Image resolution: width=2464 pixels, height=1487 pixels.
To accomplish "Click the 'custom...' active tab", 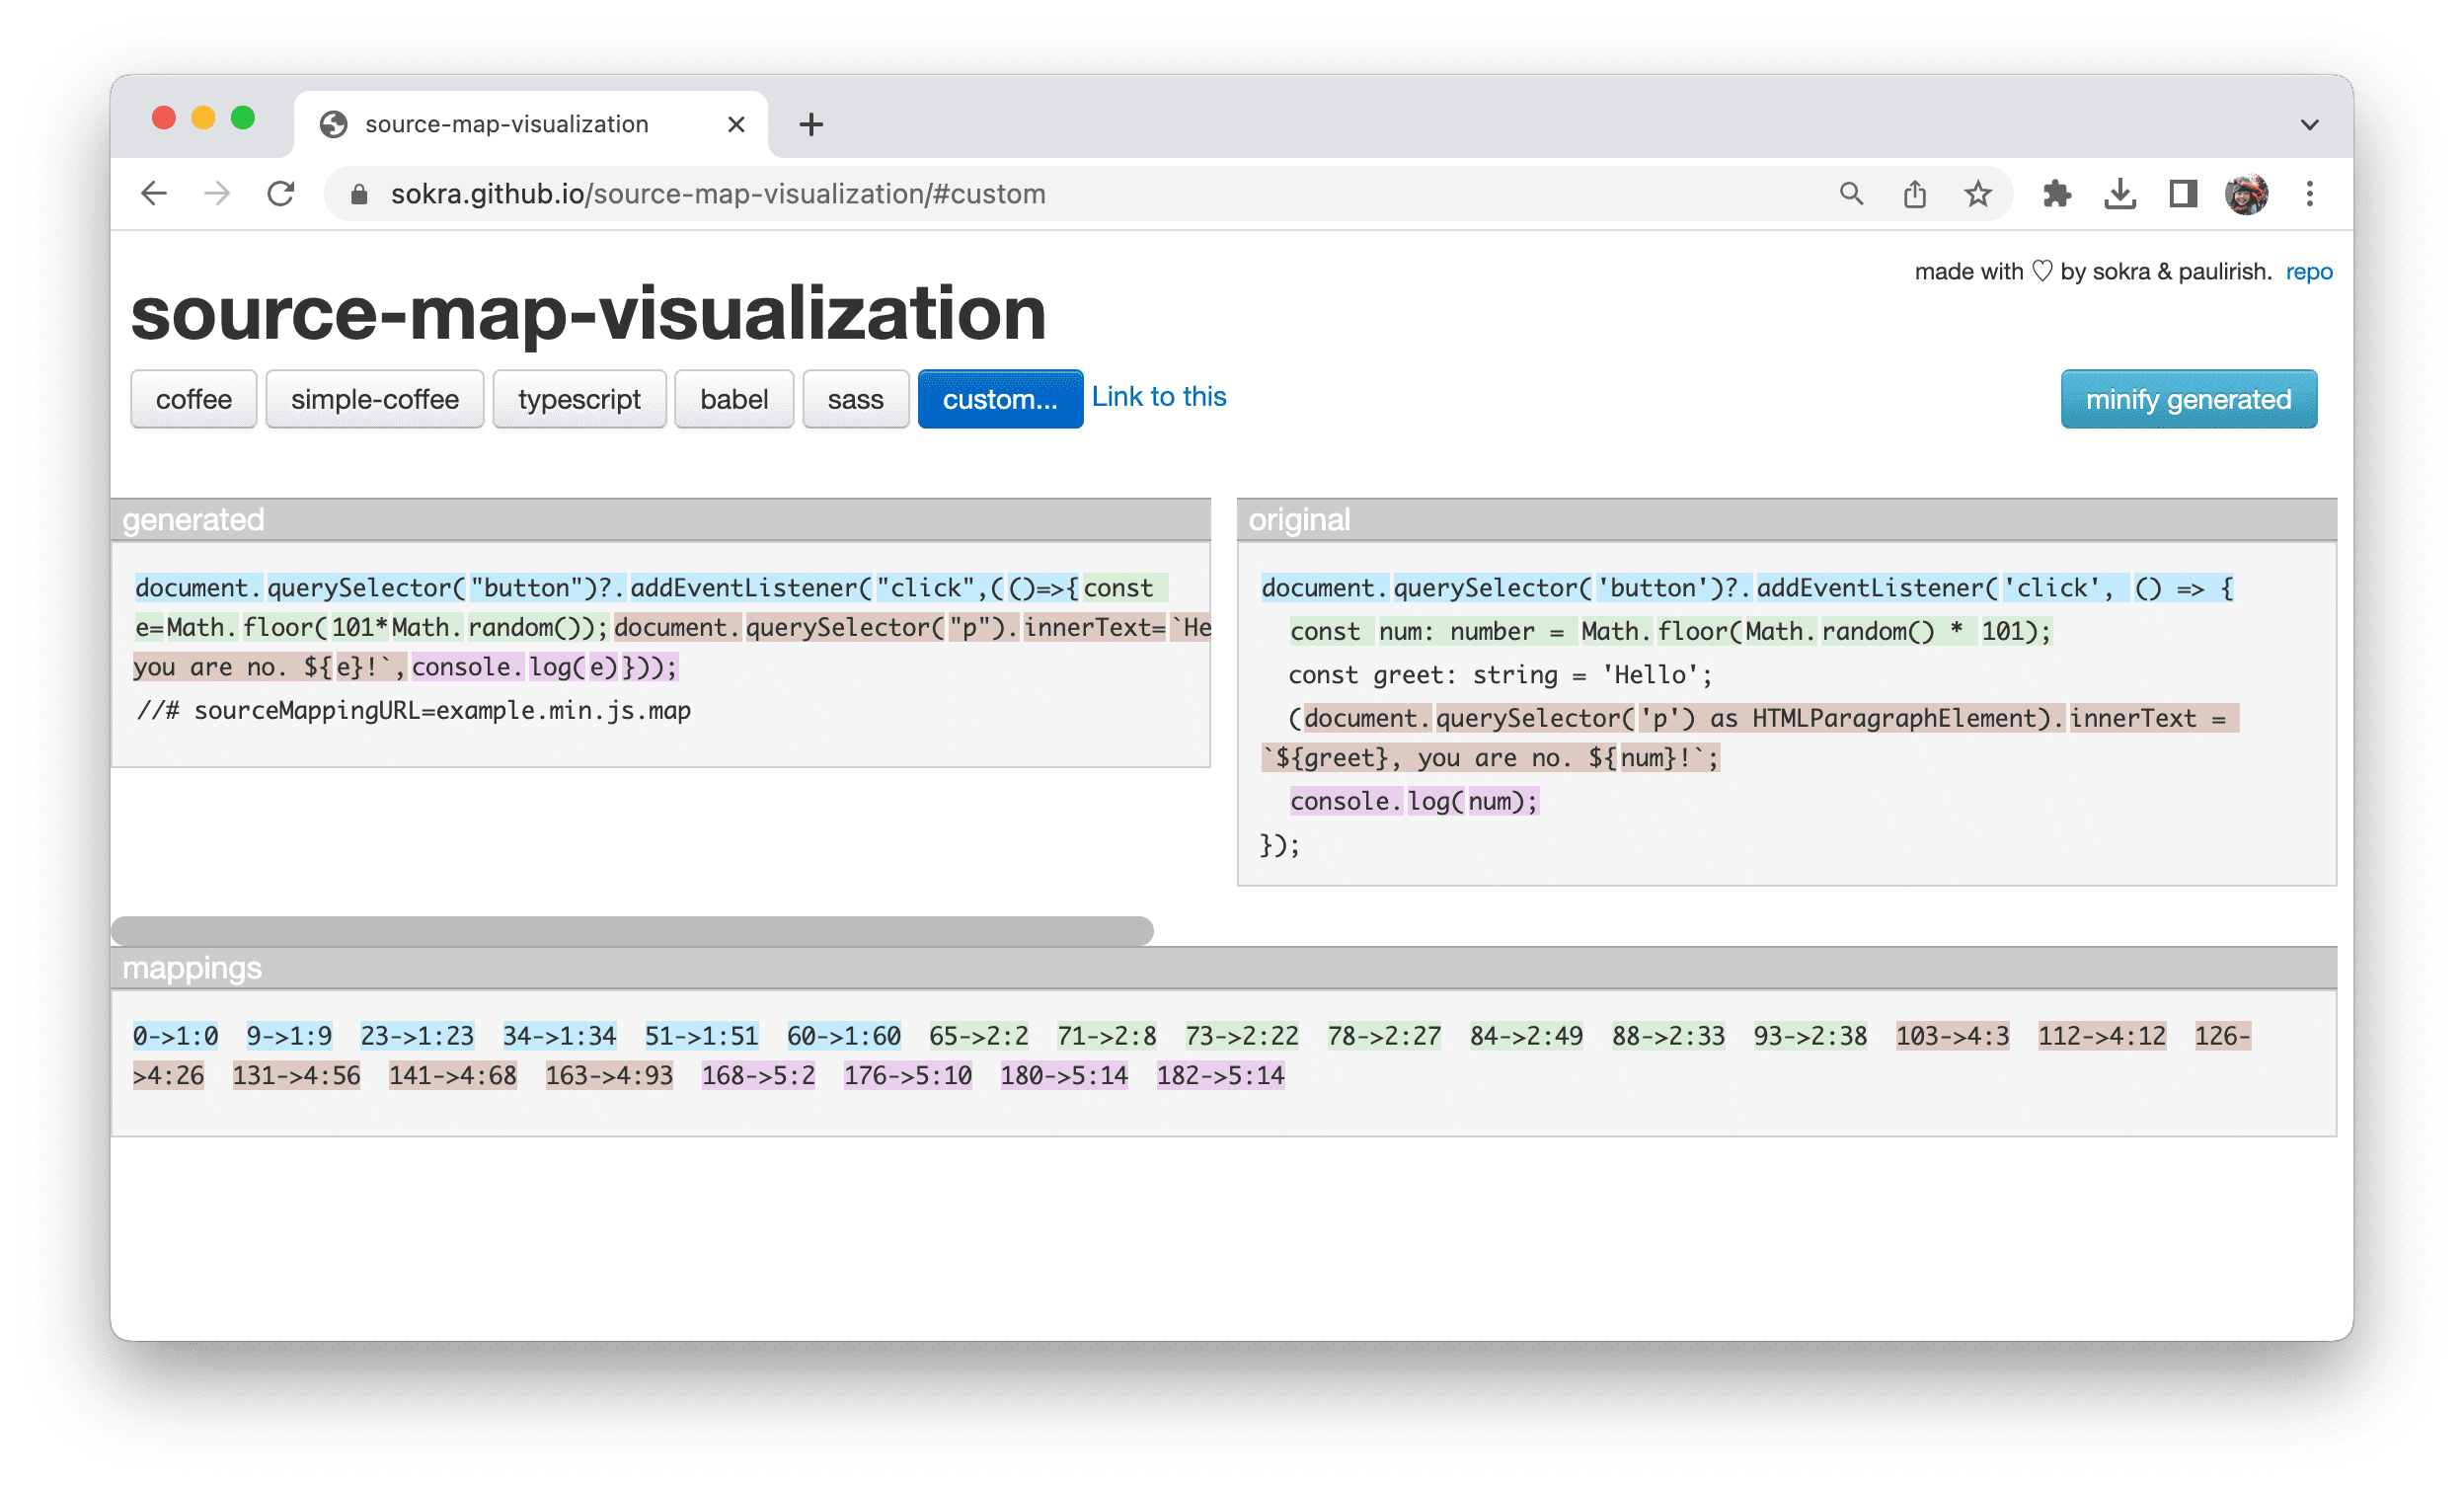I will click(996, 398).
